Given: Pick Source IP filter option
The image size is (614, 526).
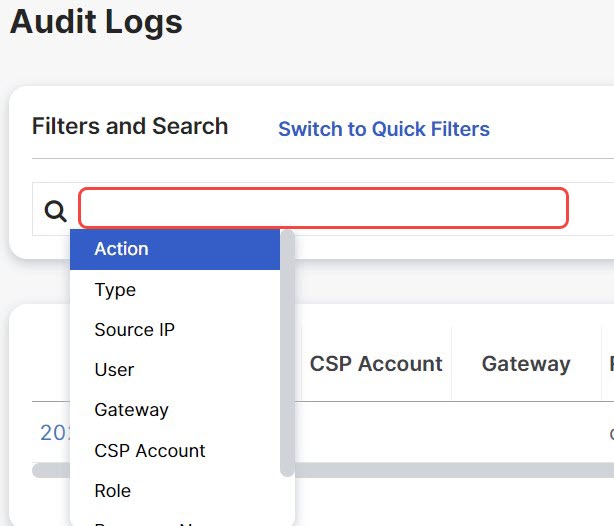Looking at the screenshot, I should (x=175, y=330).
